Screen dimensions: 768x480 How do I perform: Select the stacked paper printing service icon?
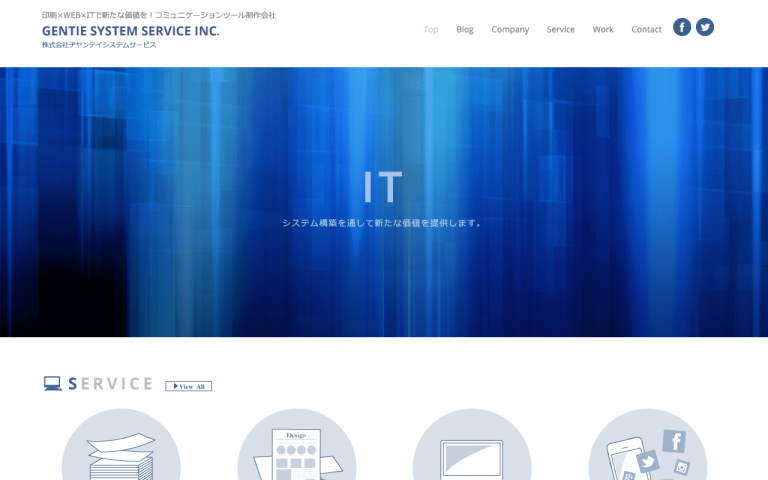click(121, 444)
